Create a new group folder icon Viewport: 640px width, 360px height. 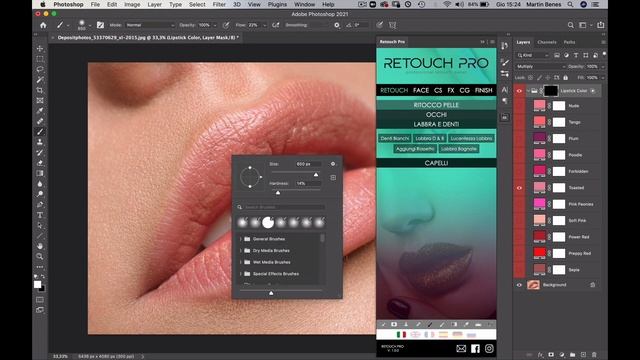[x=572, y=355]
